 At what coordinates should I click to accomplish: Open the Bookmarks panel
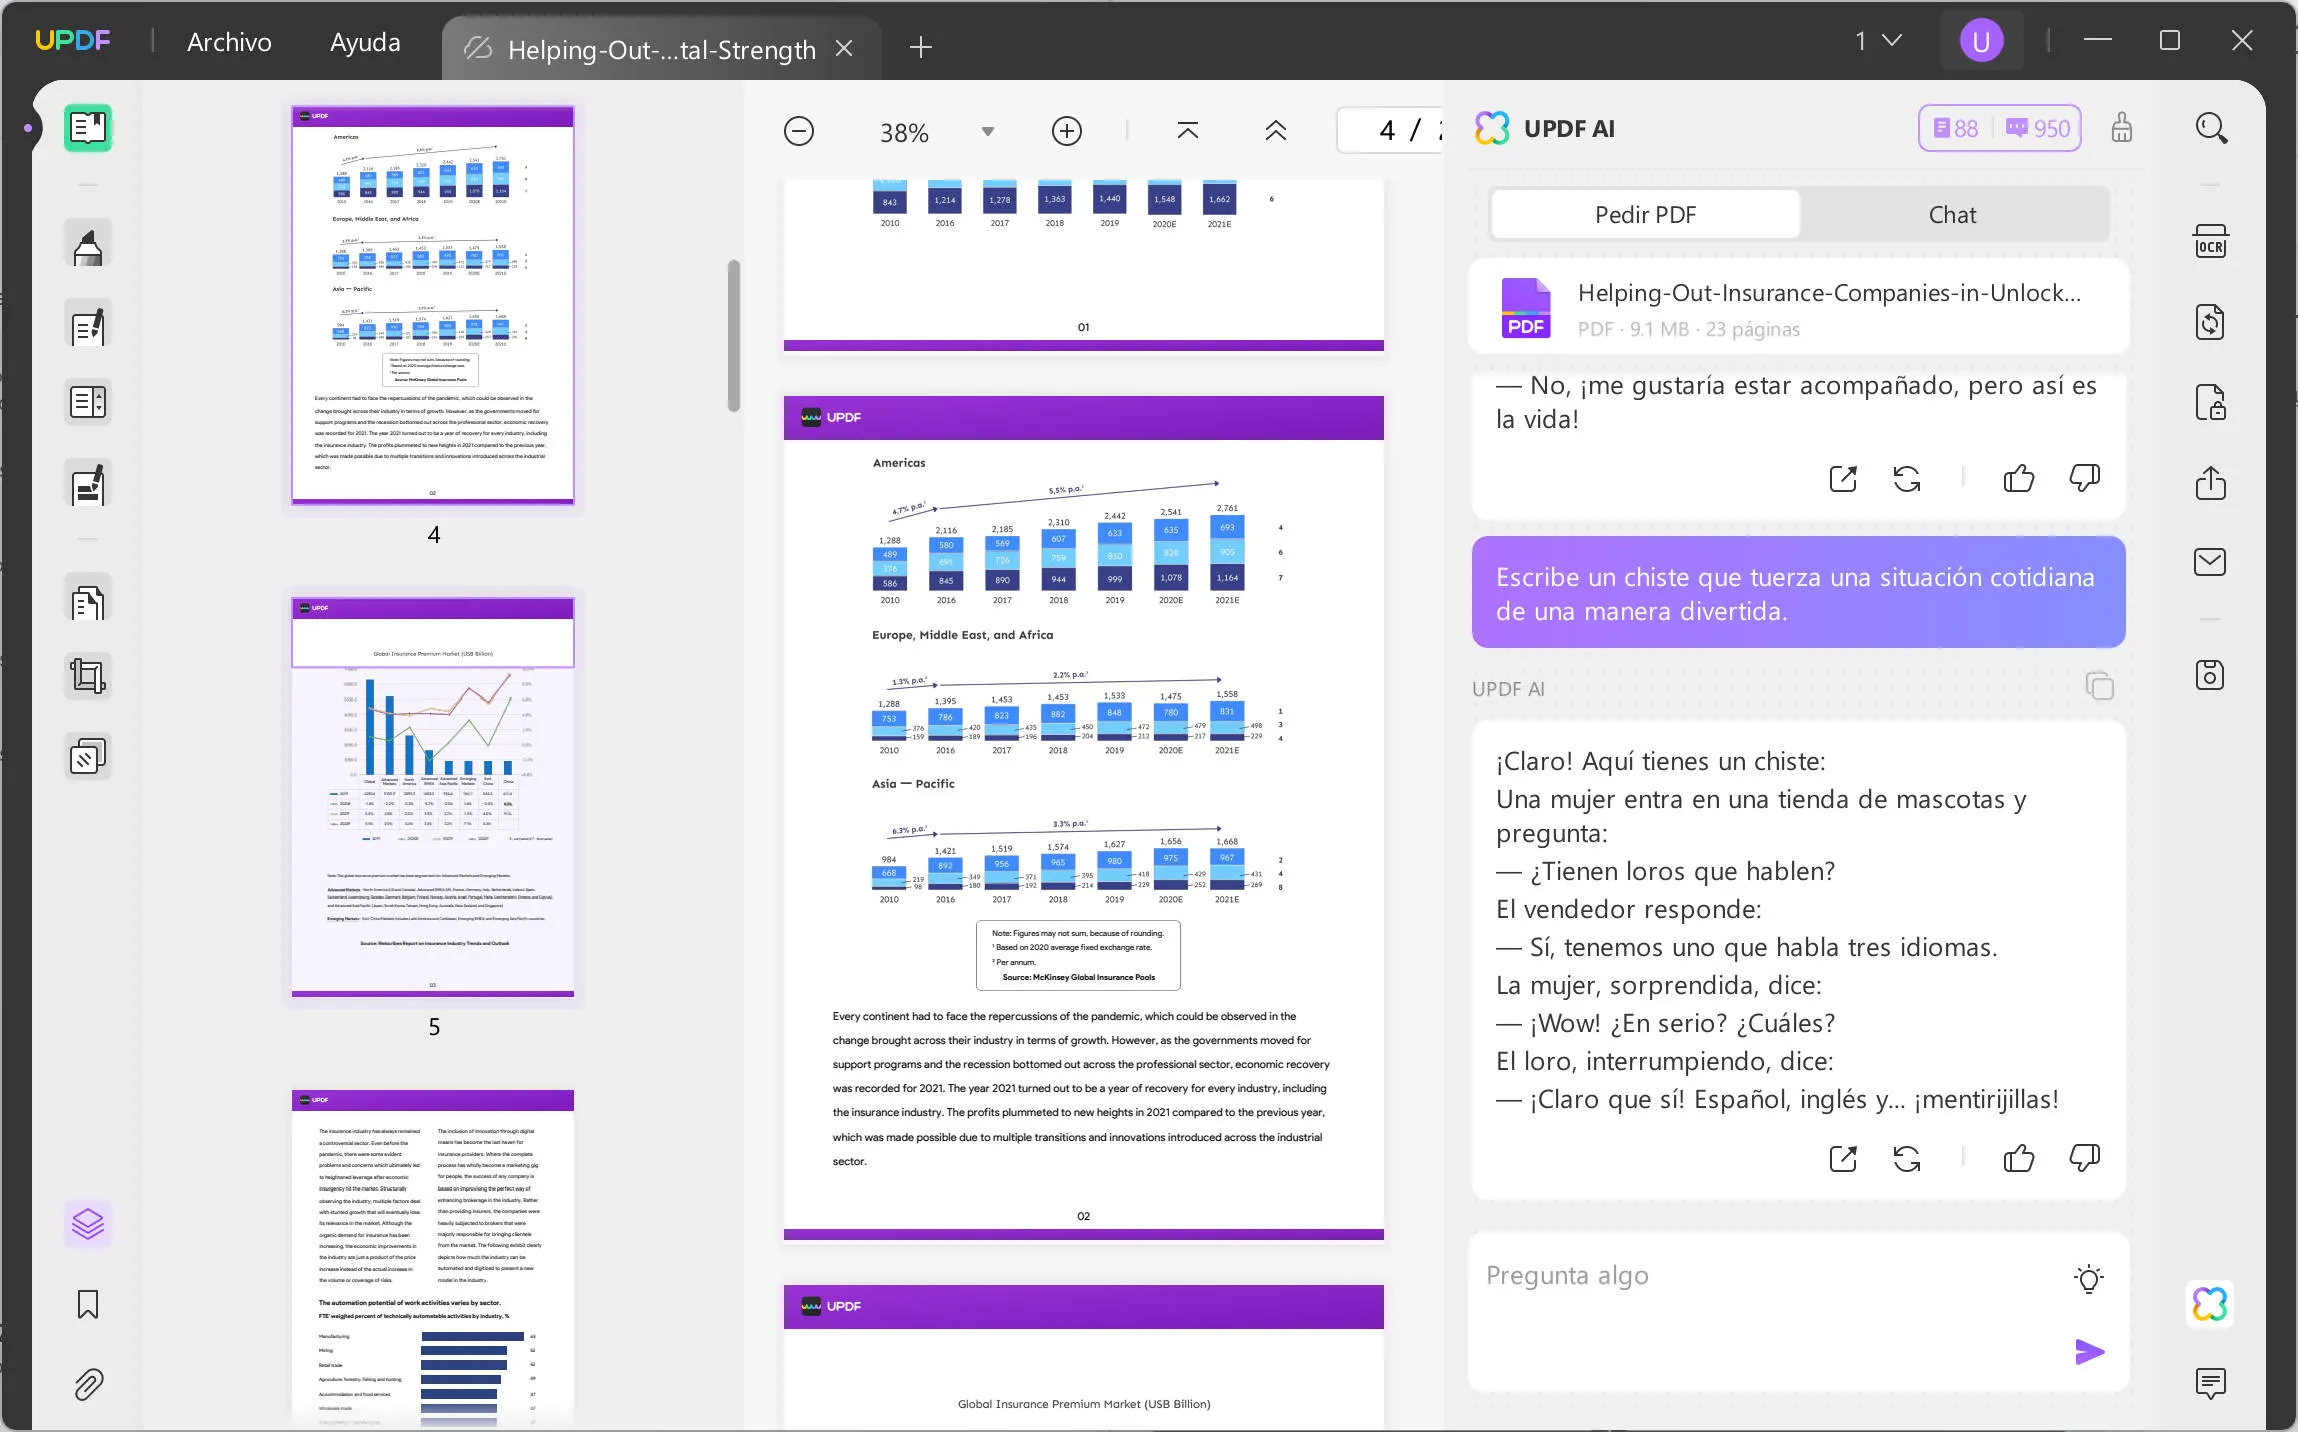pos(88,1304)
